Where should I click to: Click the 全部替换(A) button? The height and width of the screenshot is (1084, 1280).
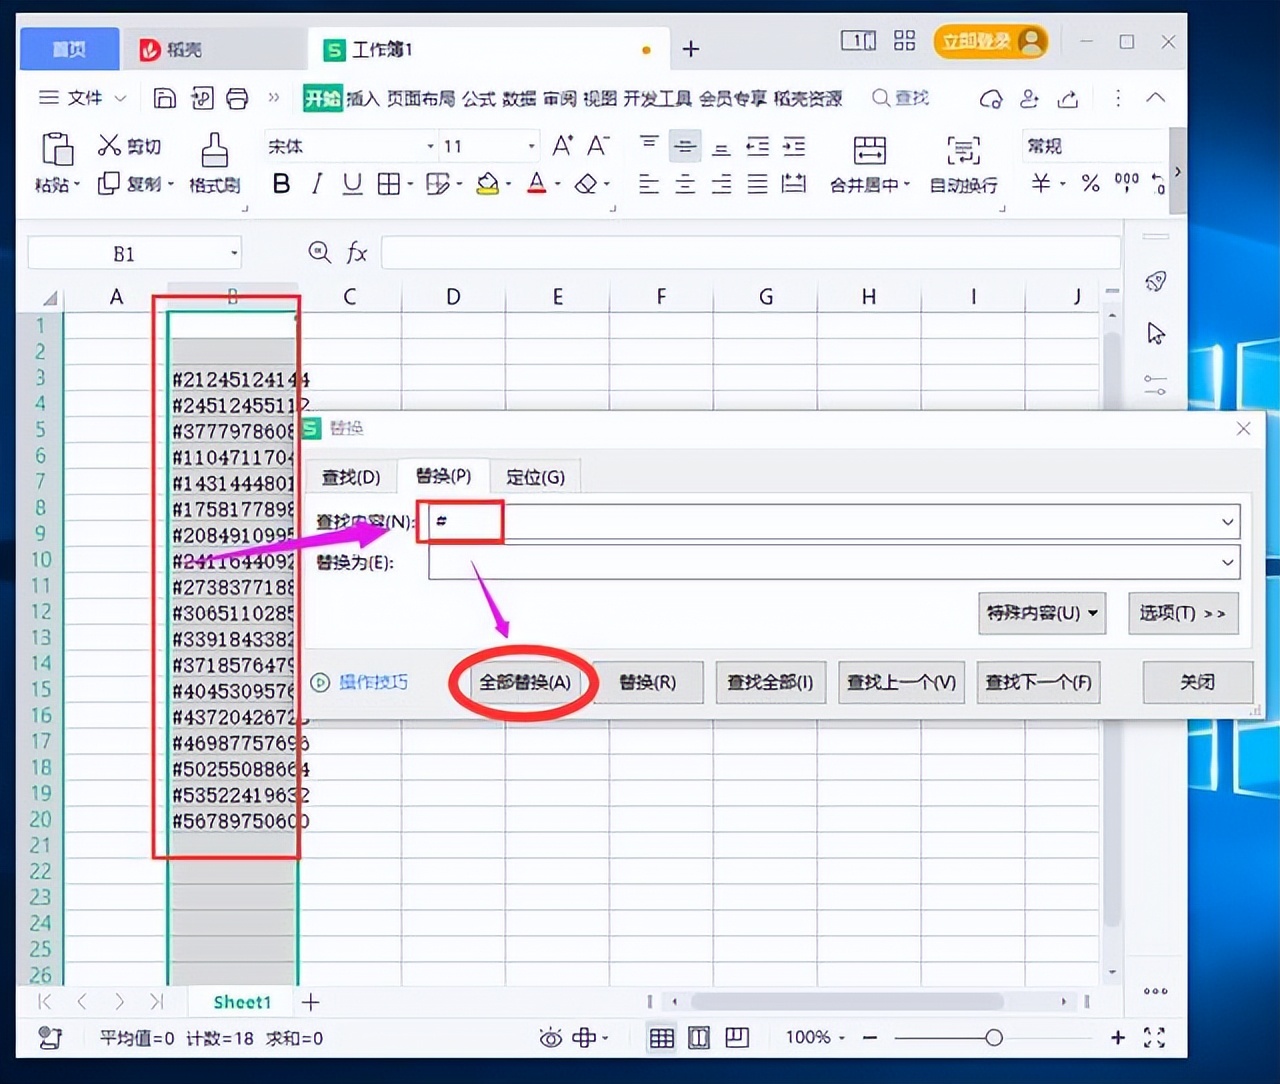click(x=524, y=682)
